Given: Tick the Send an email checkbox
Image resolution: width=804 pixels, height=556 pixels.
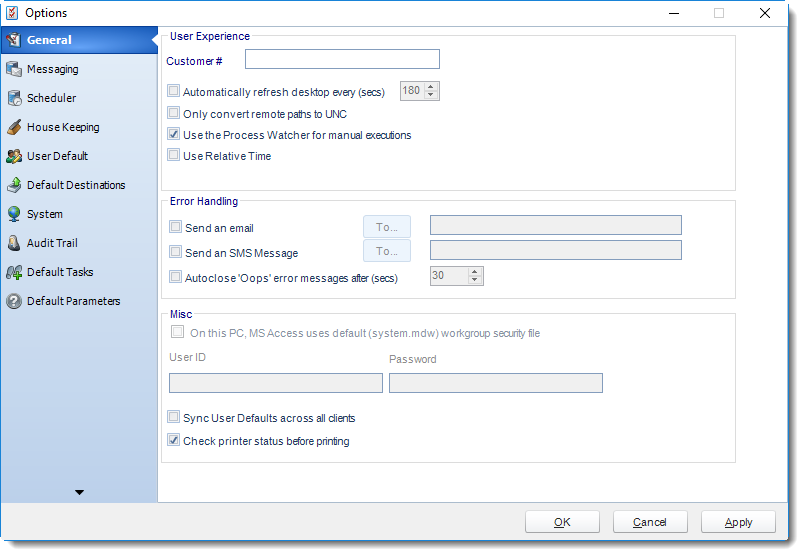Looking at the screenshot, I should 175,226.
